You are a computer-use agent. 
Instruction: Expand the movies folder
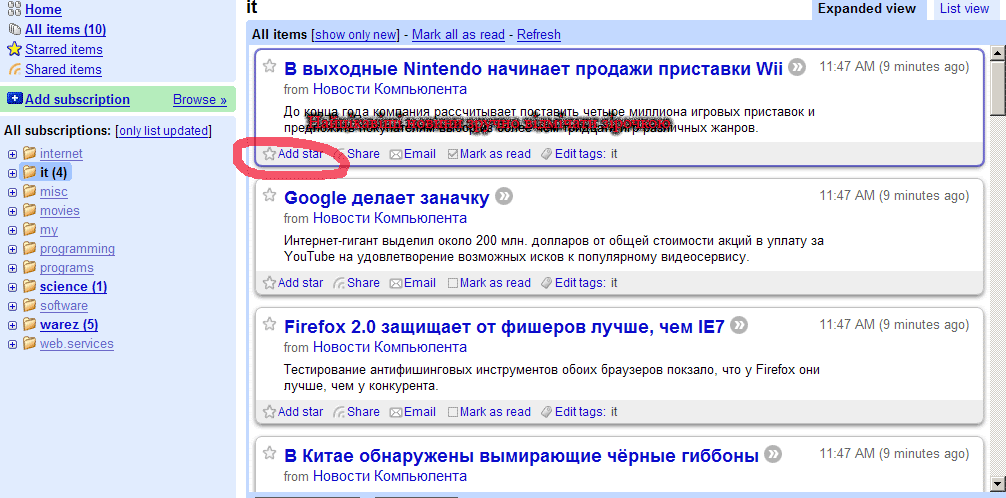click(12, 211)
